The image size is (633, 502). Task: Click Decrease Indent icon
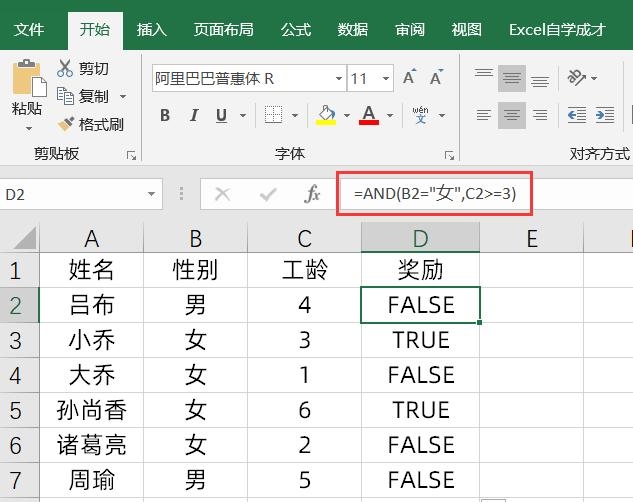(x=577, y=115)
